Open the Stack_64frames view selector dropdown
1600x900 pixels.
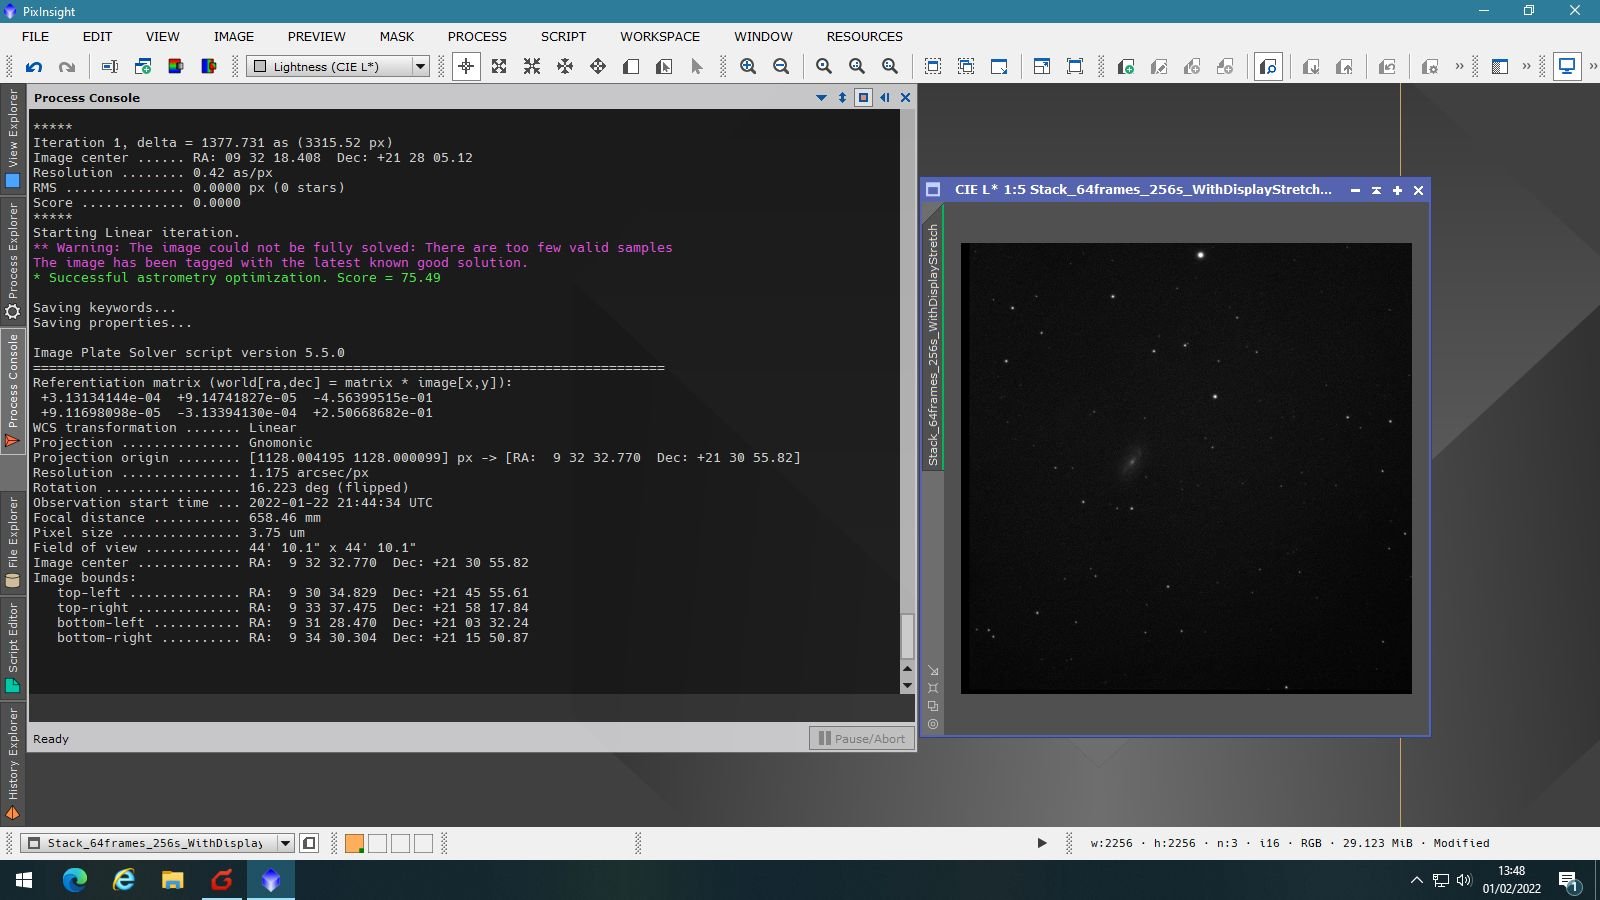[x=157, y=843]
